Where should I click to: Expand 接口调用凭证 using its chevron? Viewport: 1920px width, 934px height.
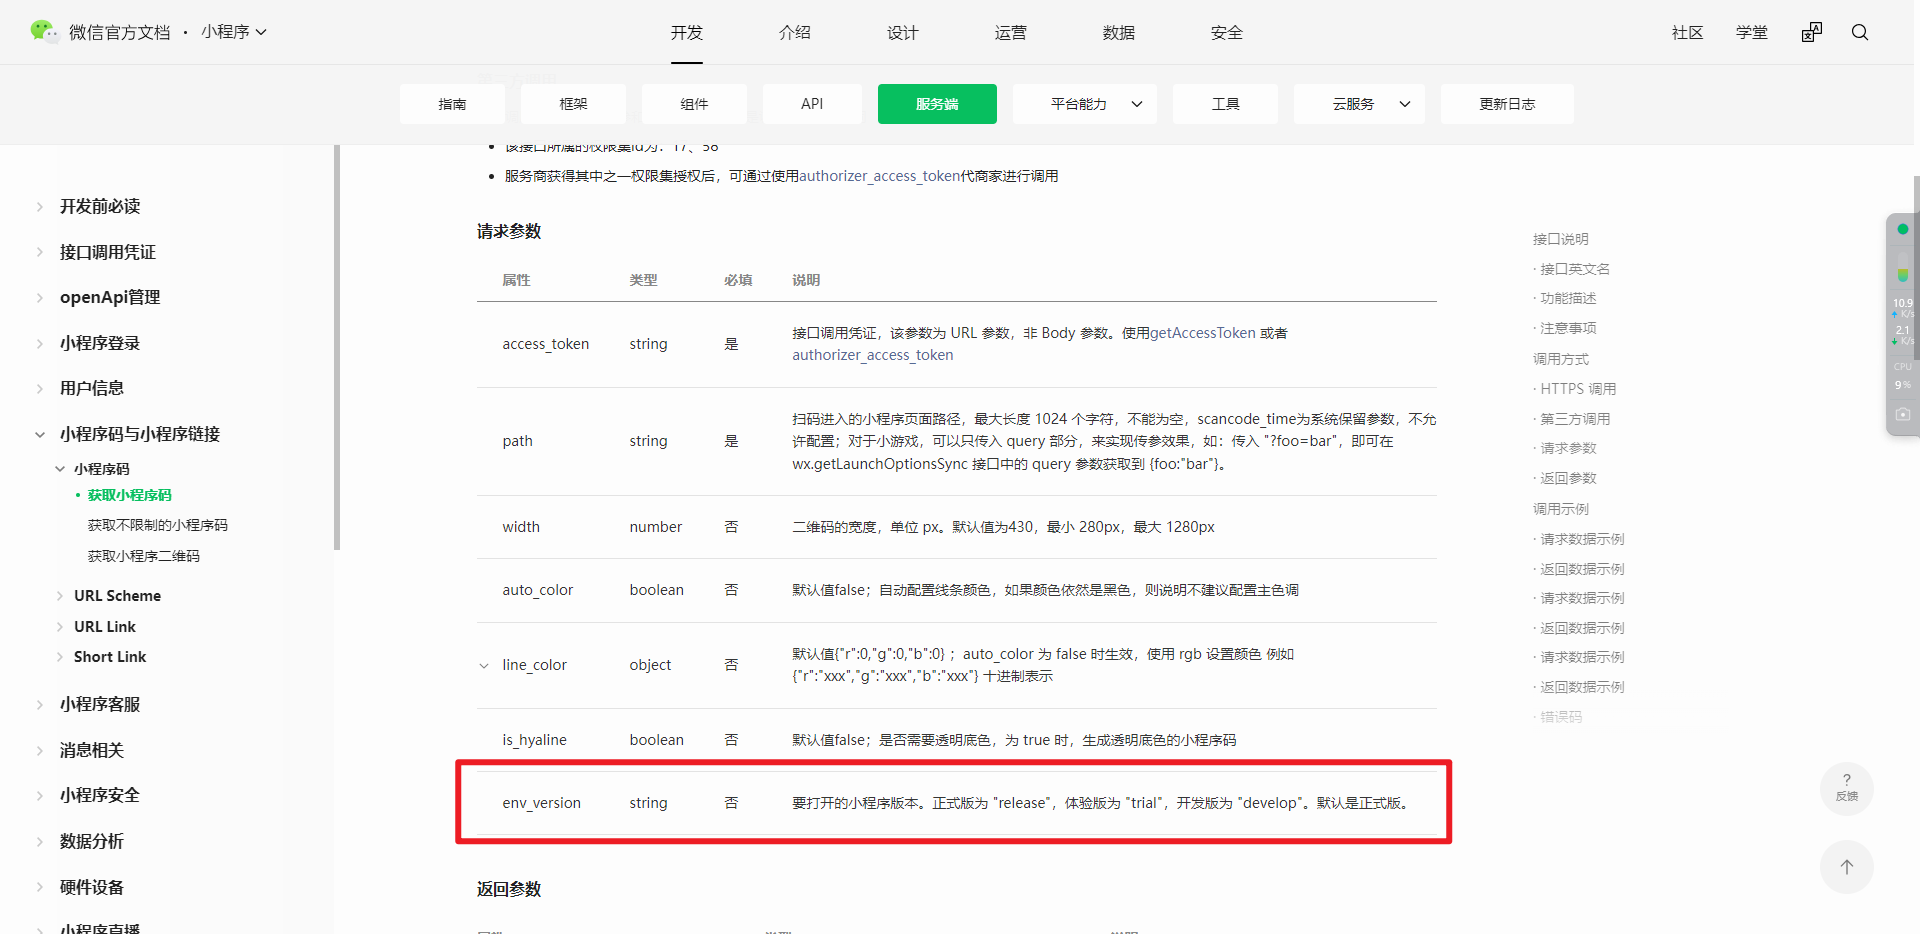[40, 252]
